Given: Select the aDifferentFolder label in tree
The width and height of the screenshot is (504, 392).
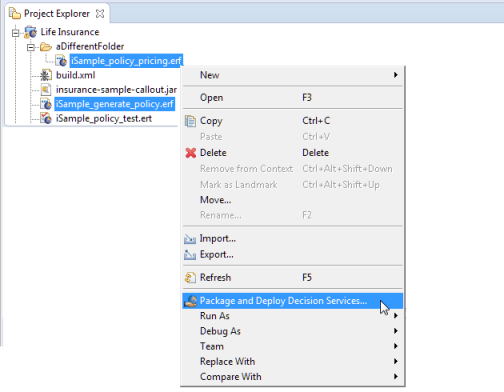Looking at the screenshot, I should 90,46.
